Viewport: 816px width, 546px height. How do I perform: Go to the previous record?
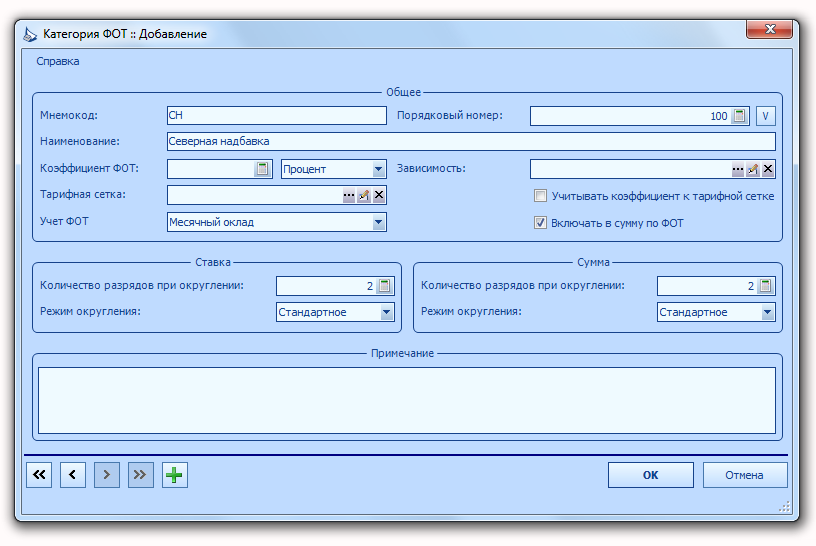tap(73, 475)
